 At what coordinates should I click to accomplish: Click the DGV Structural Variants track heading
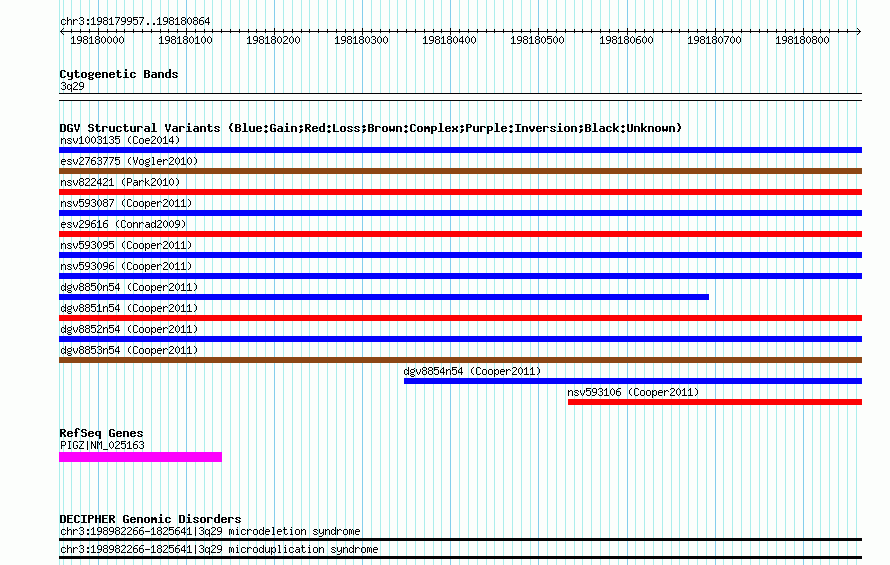pos(371,128)
